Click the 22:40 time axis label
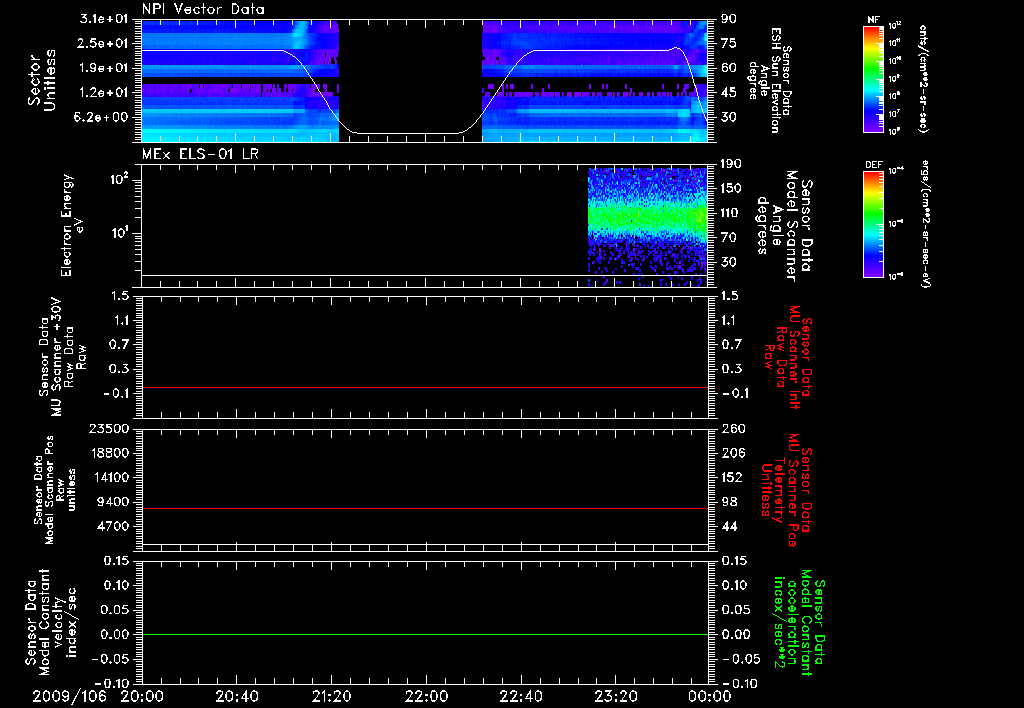Screen dimensions: 1024x708 click(x=520, y=696)
